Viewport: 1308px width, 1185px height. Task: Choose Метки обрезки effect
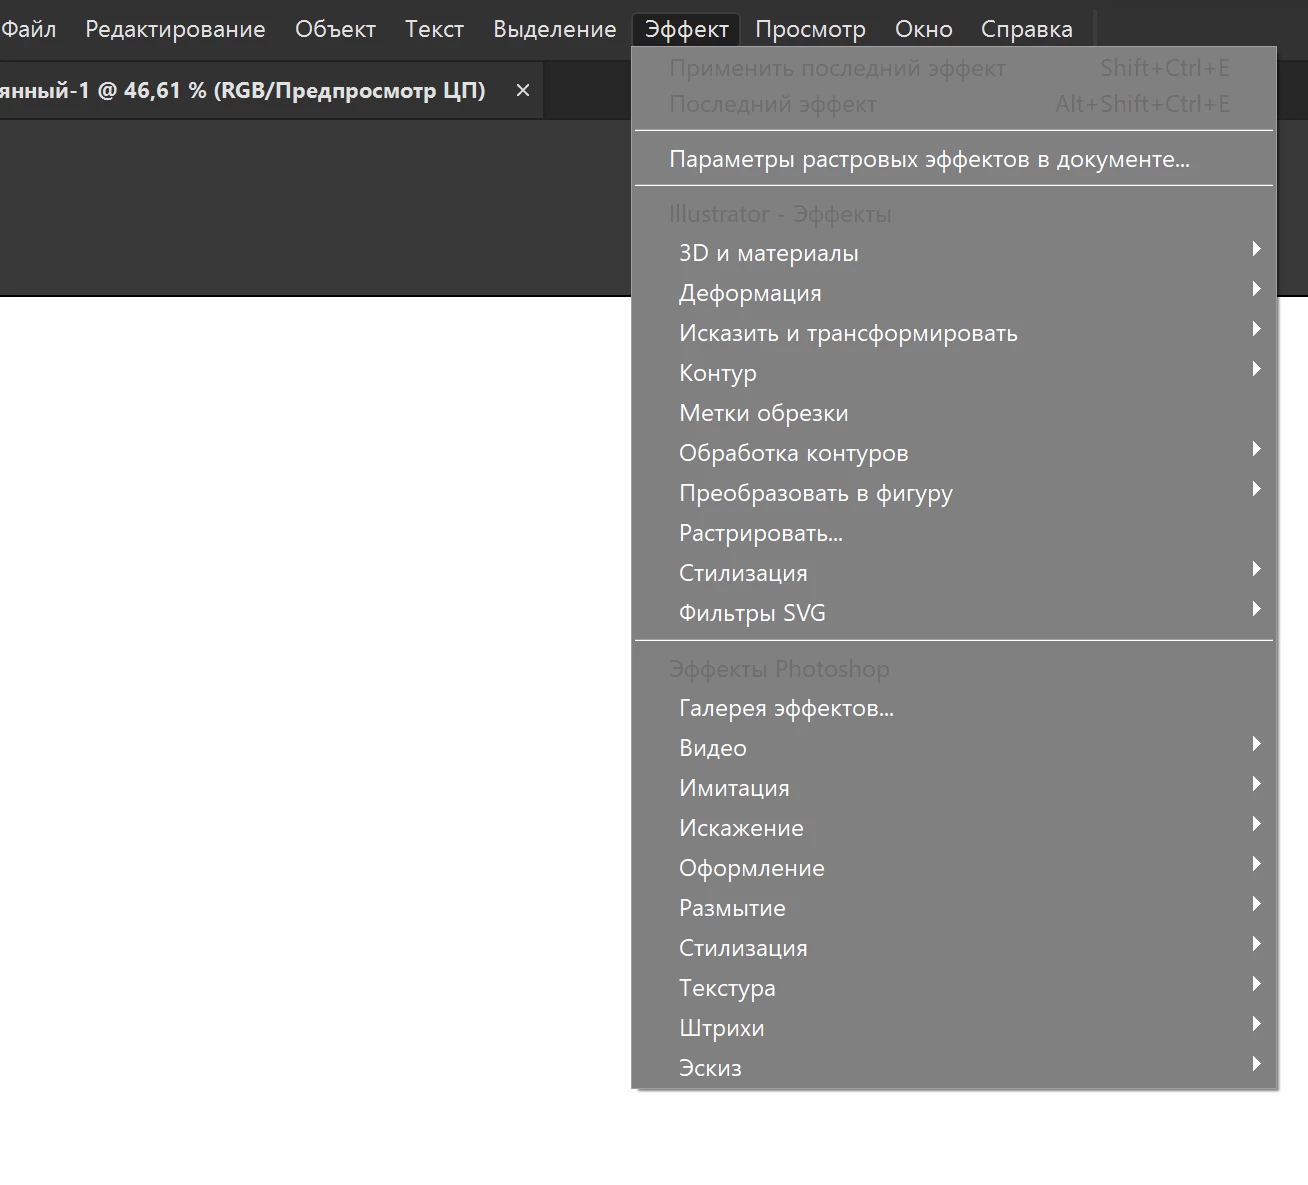[954, 413]
